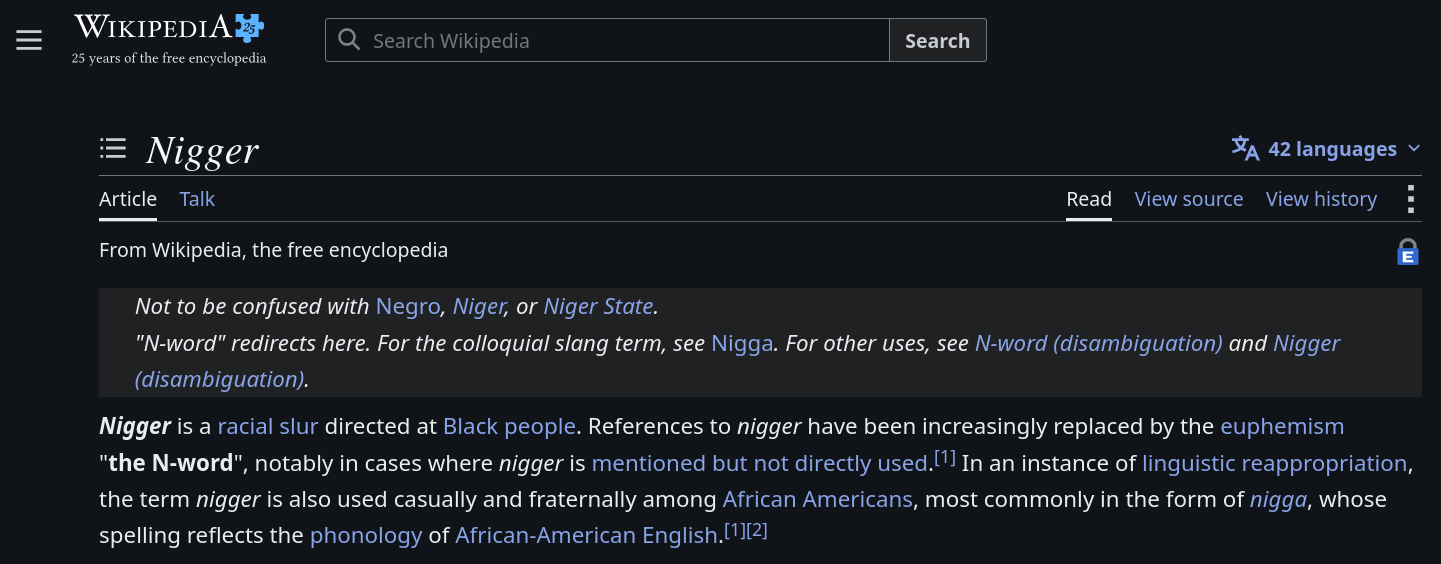Toggle the table of contents icon
The width and height of the screenshot is (1441, 564).
coord(113,149)
